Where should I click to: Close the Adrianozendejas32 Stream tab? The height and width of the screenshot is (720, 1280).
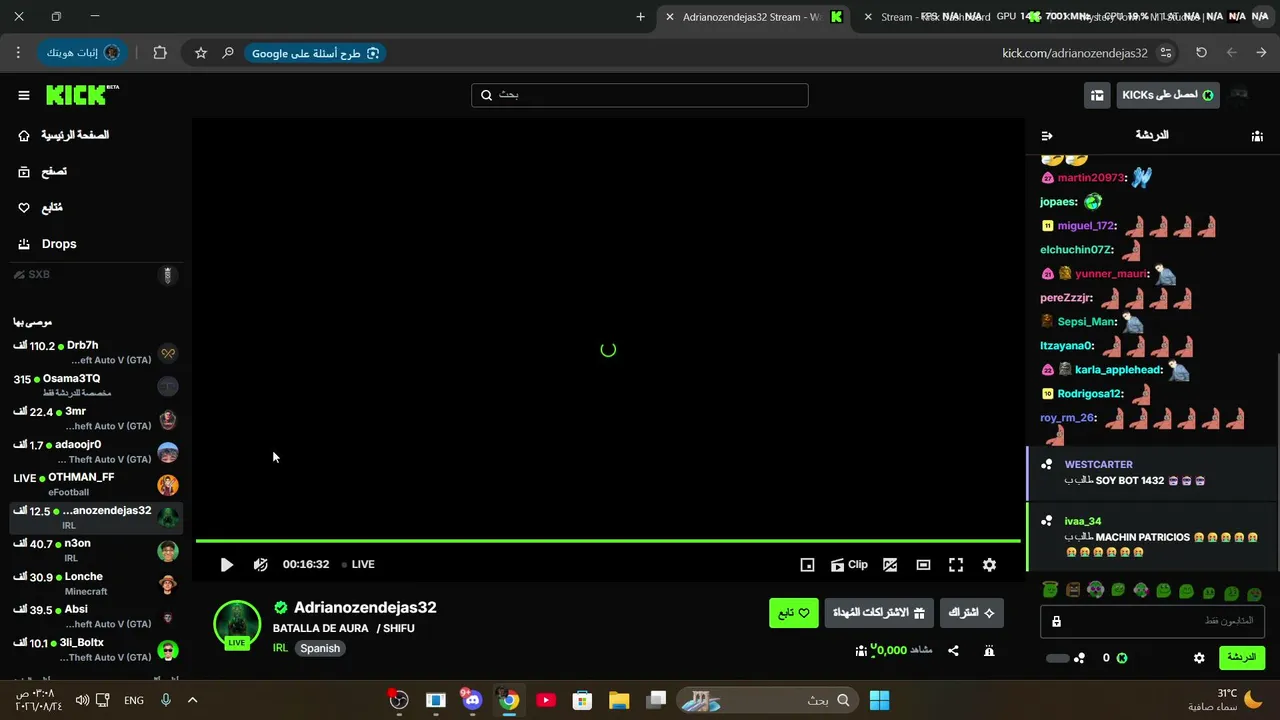(670, 17)
